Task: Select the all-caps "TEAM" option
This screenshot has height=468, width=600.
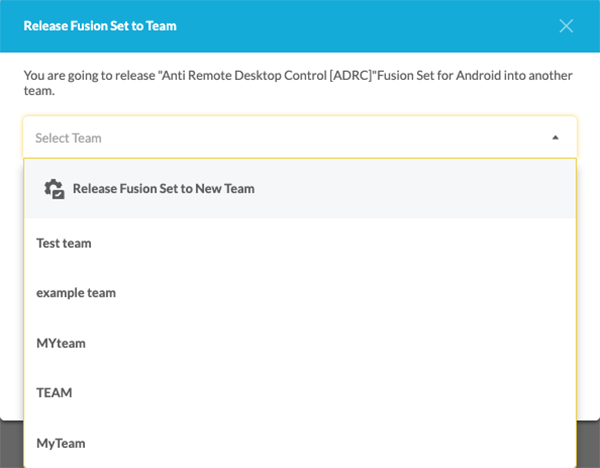Action: (54, 393)
